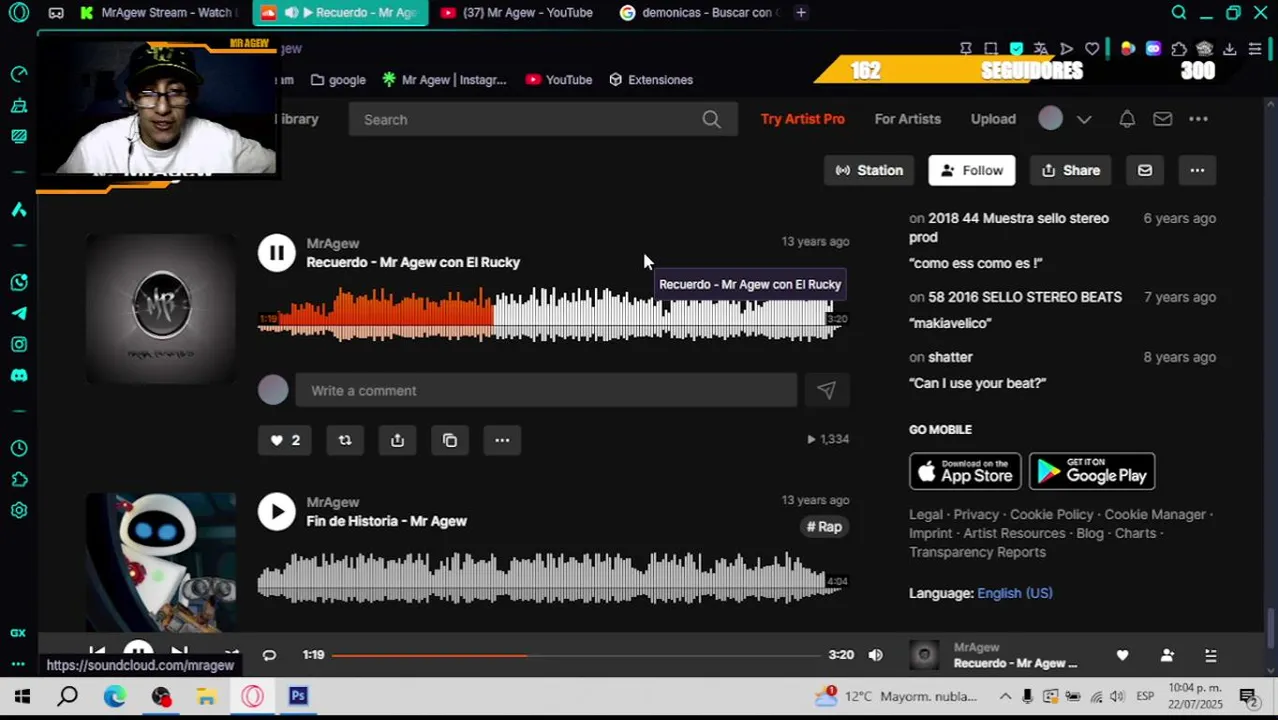Open the 58 2016 SELLO STEREO BEATS link

click(1025, 297)
